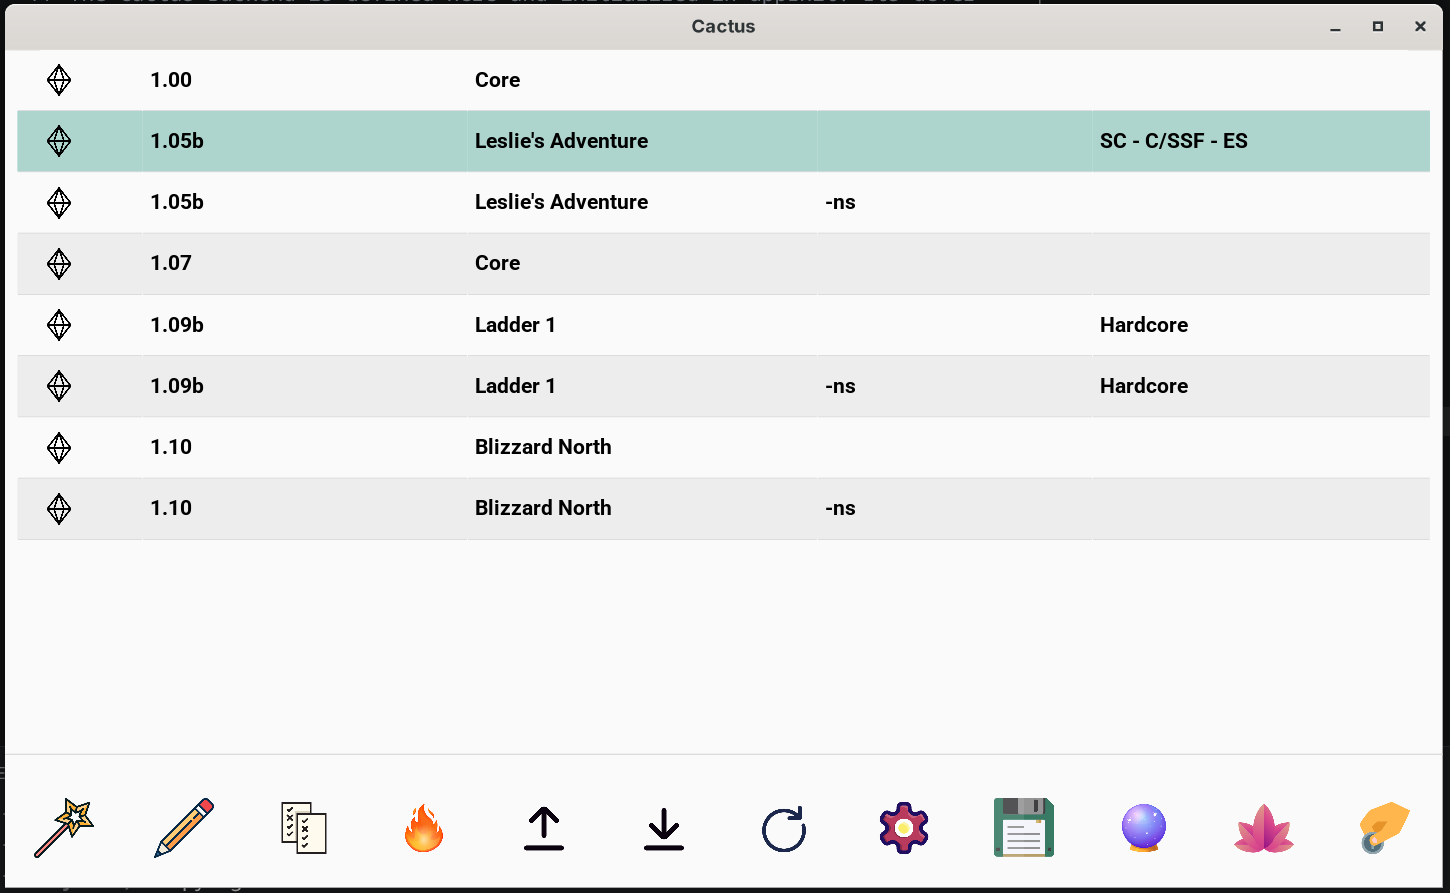The width and height of the screenshot is (1450, 893).
Task: Click diamond icon in the 1.10 Blizzard North -ns row
Action: tap(59, 509)
